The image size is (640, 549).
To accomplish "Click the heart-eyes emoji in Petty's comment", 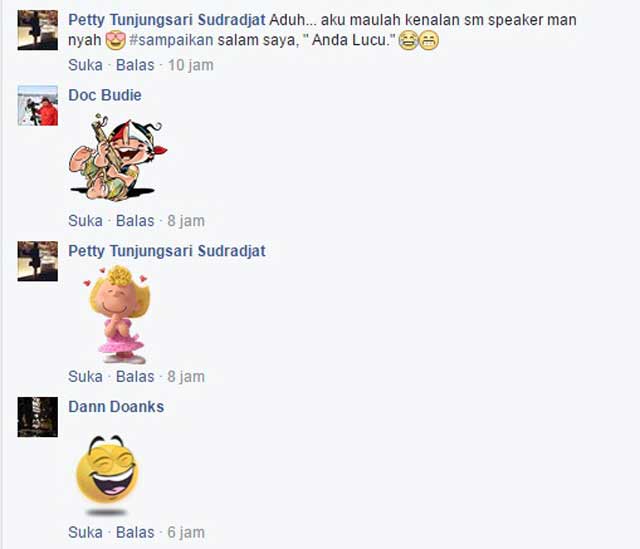I will coord(116,40).
